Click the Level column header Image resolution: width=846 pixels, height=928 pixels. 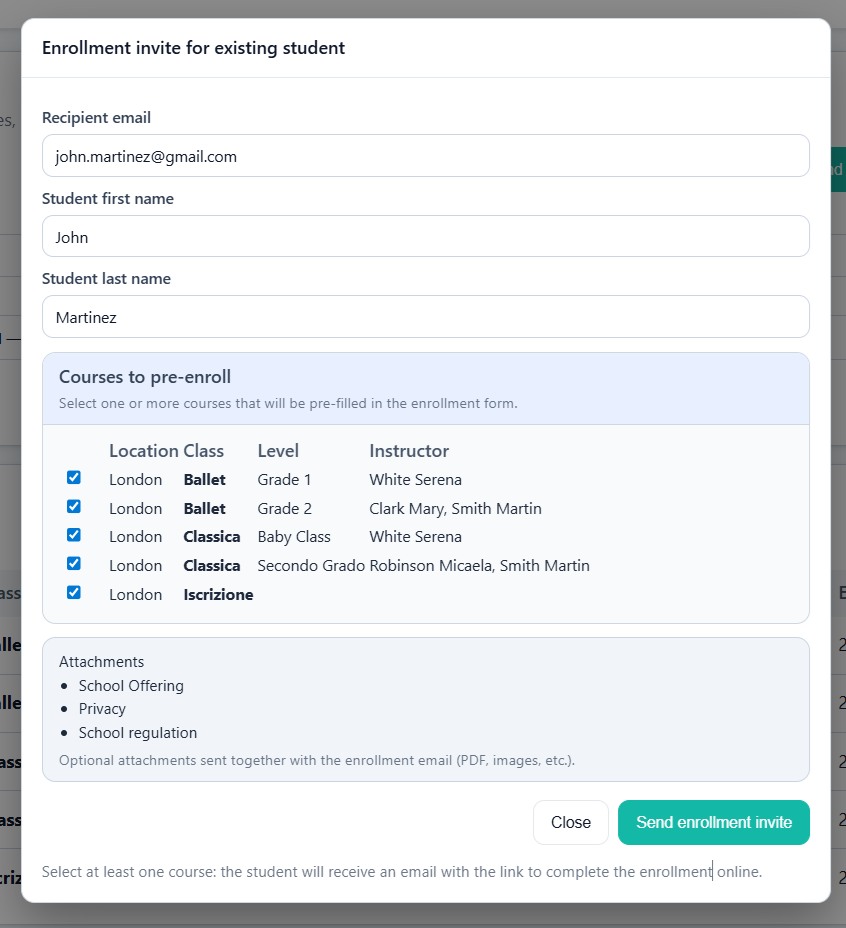pos(278,450)
